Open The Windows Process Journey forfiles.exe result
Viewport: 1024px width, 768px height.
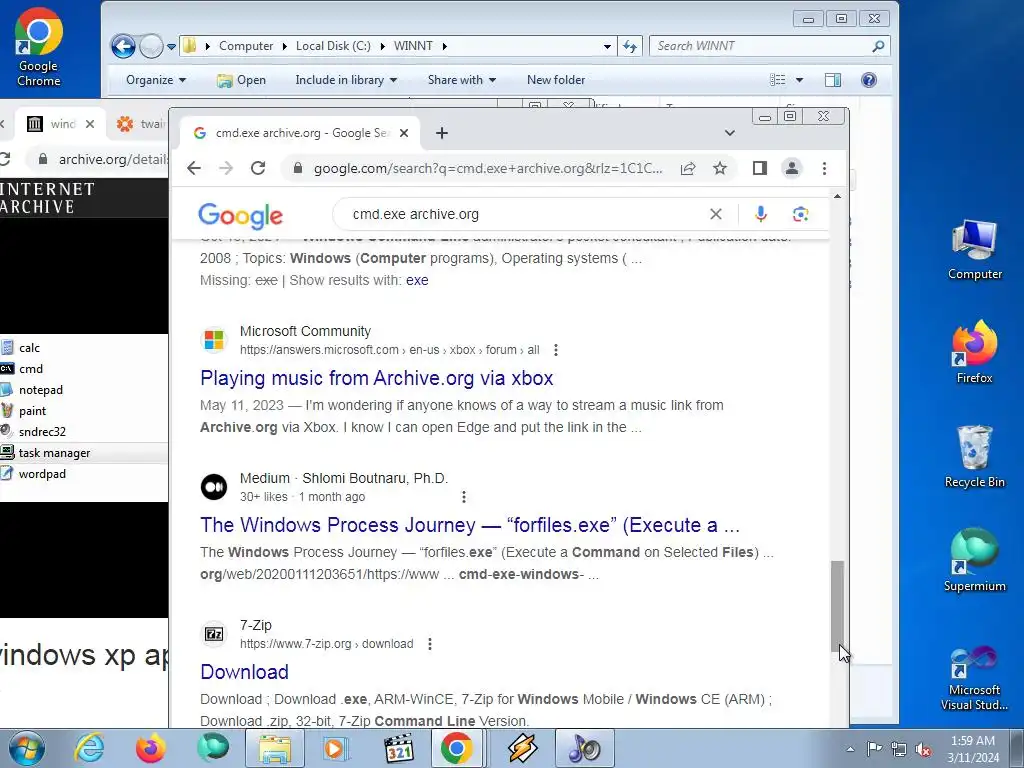pos(470,525)
